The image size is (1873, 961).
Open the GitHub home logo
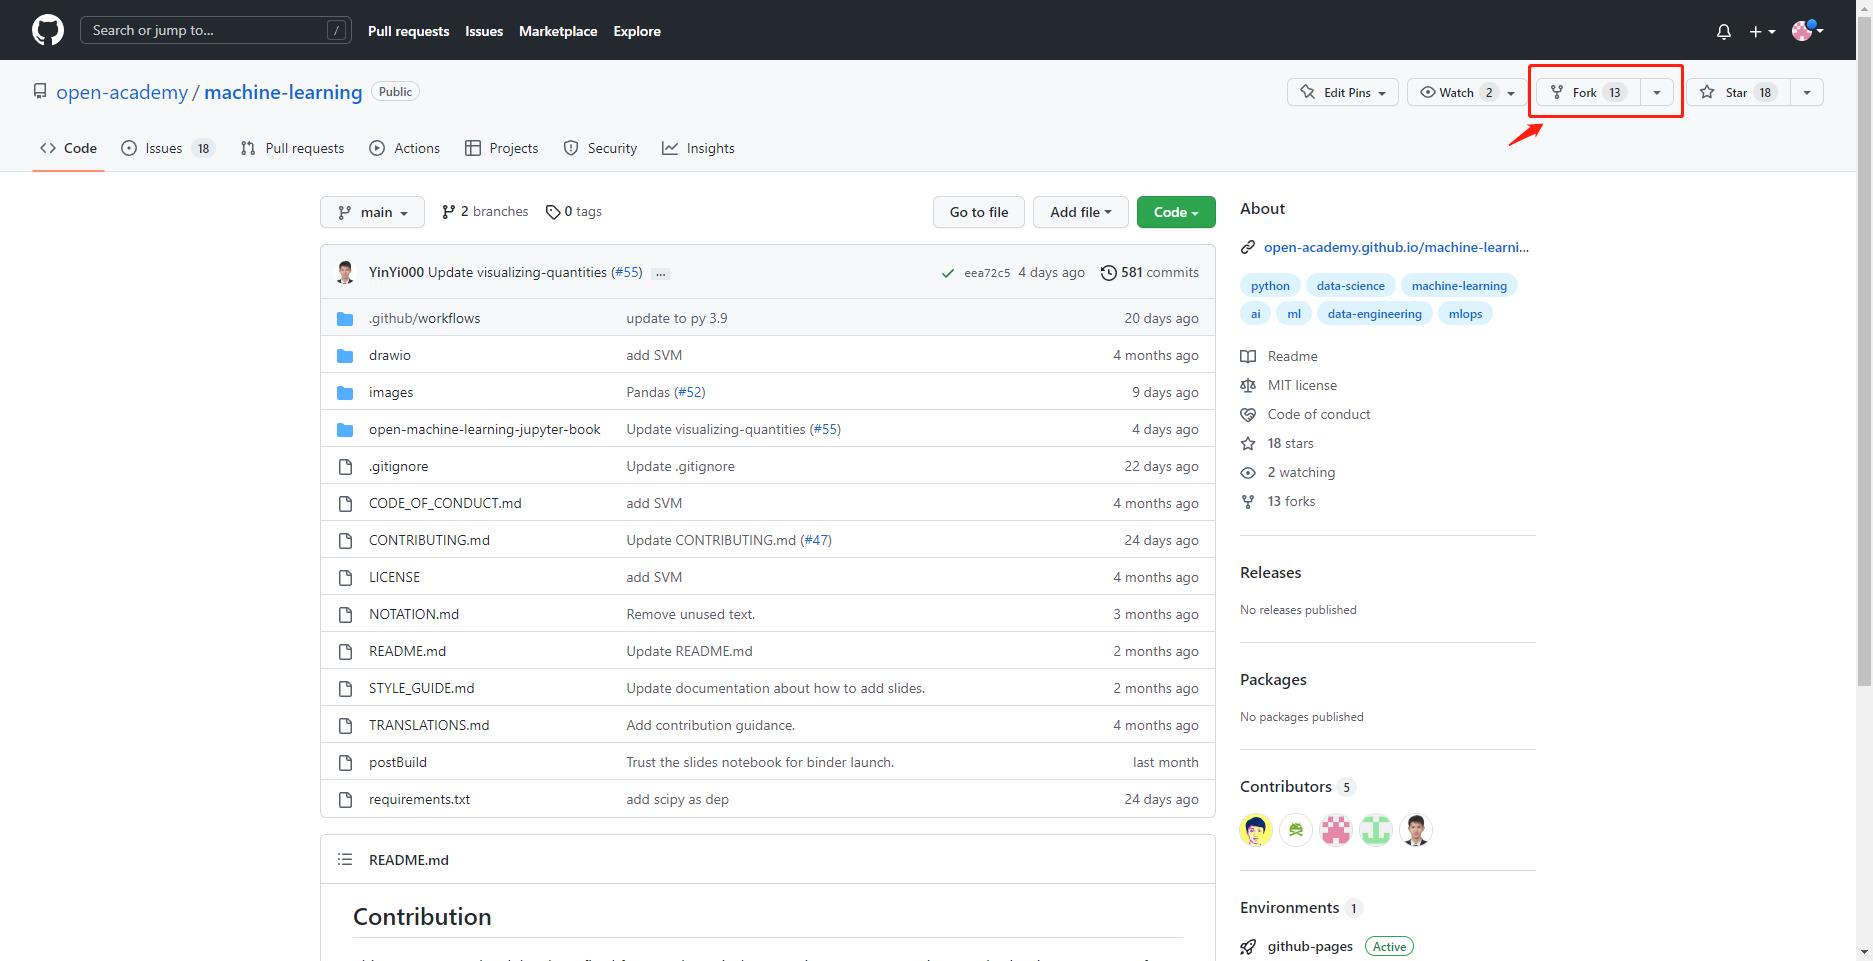pos(48,30)
